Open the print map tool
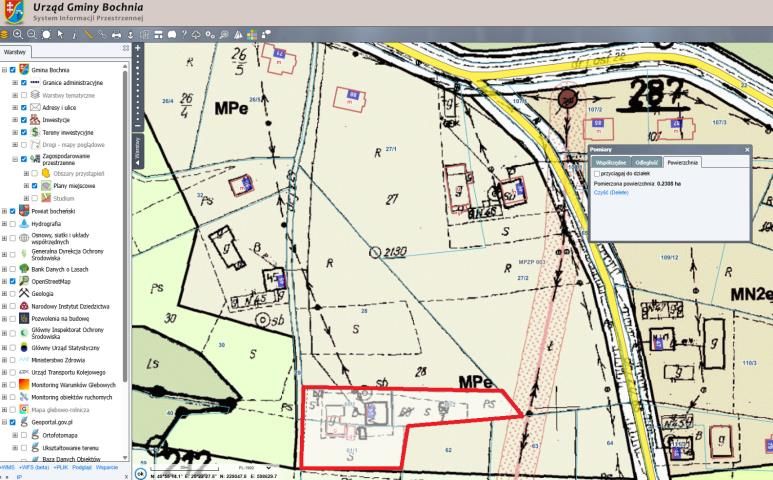The height and width of the screenshot is (480, 773). click(x=116, y=34)
